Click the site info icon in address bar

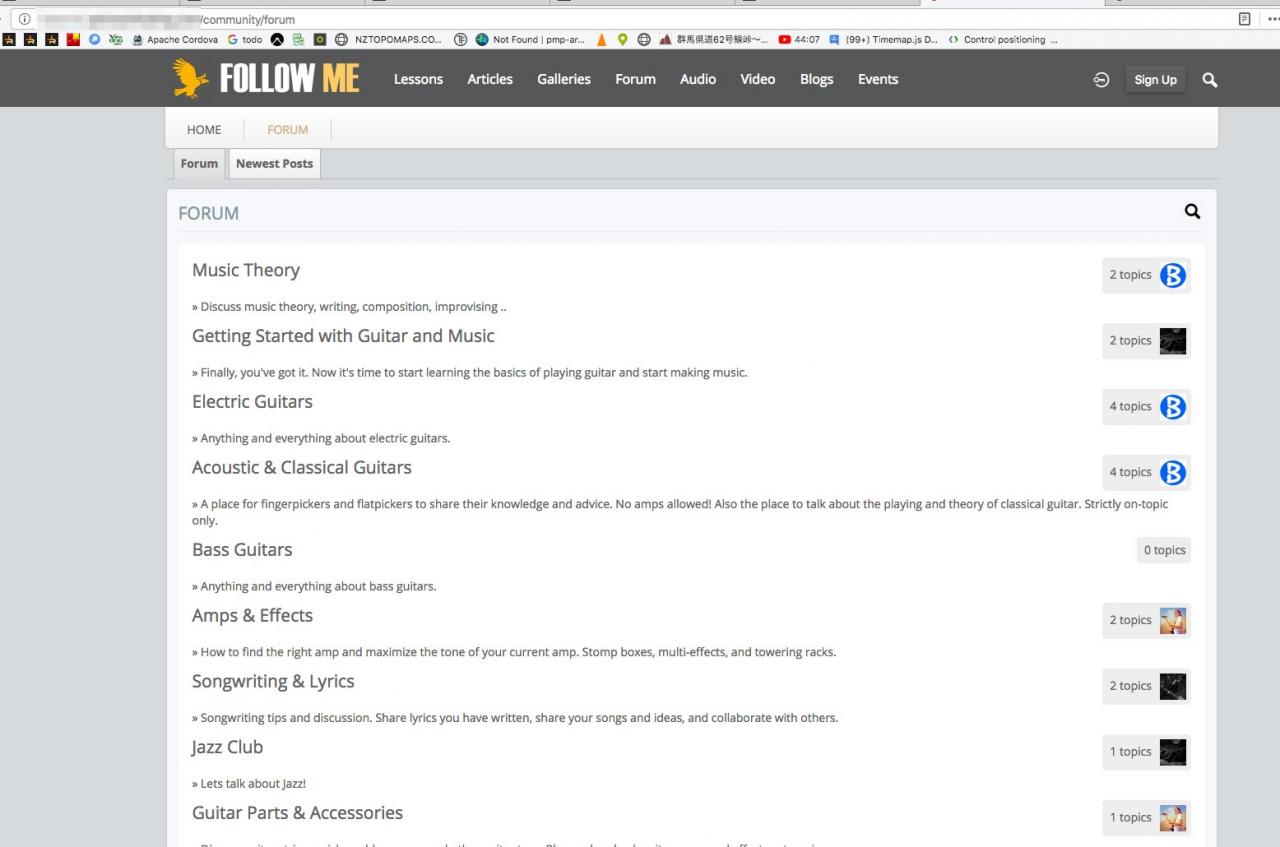24,19
